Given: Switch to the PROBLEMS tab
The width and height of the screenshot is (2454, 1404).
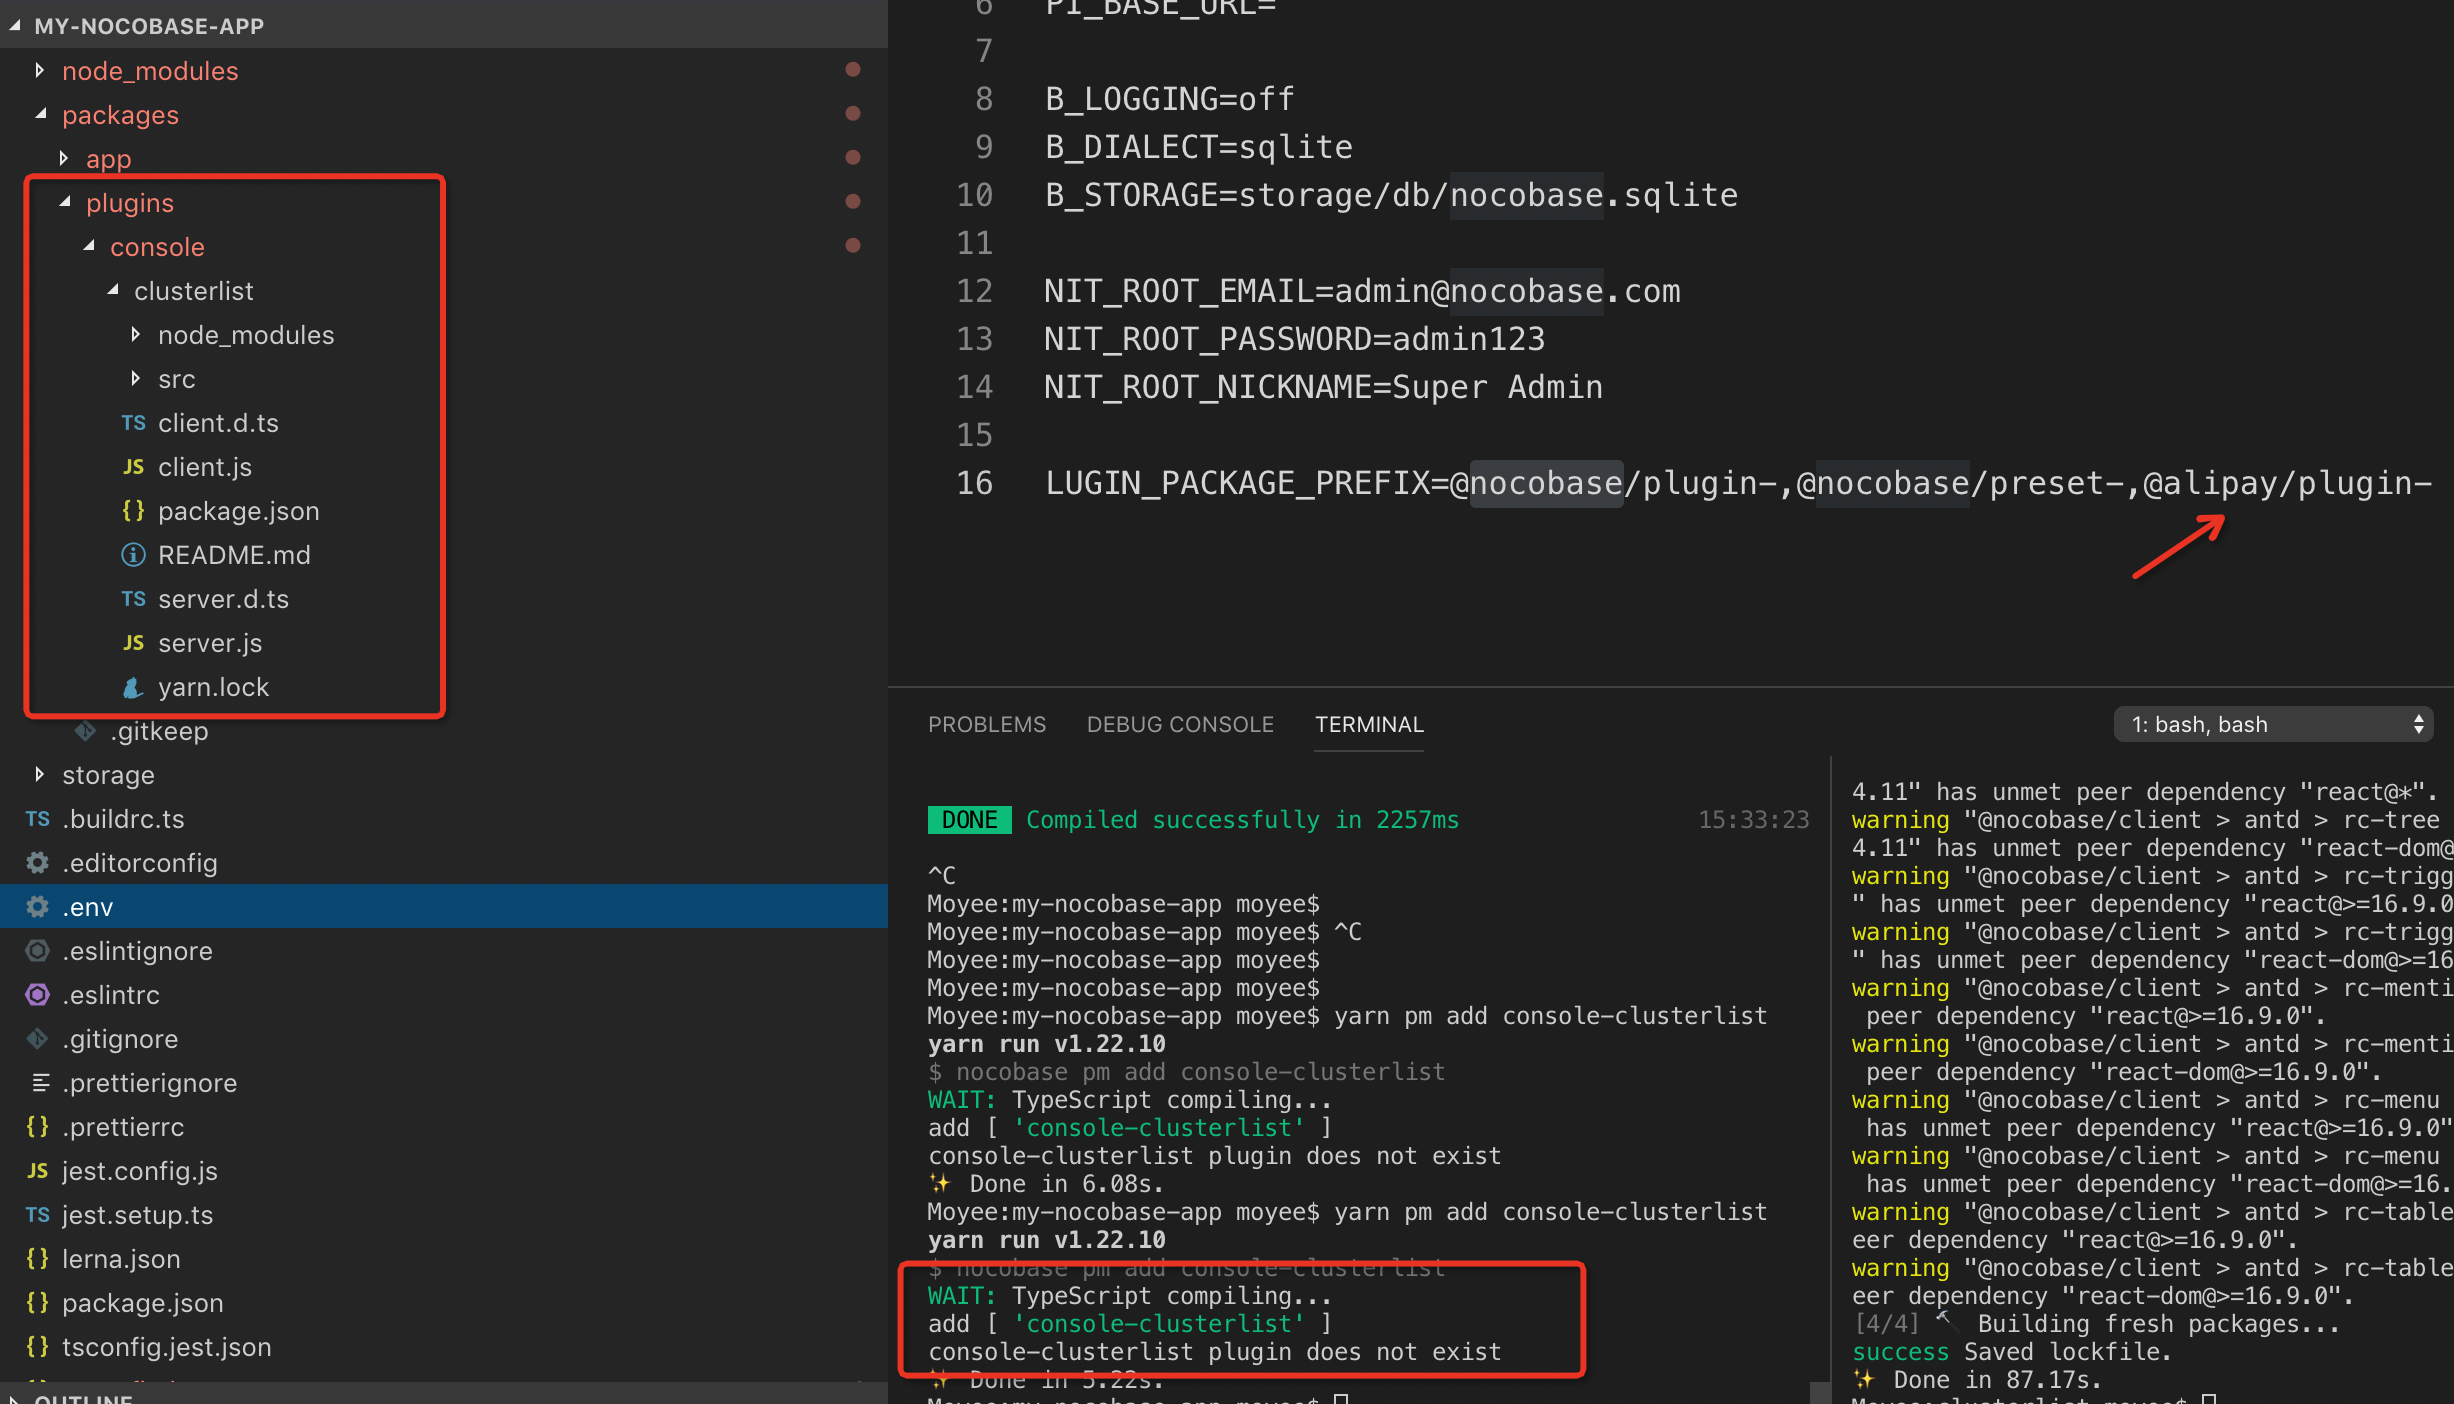Looking at the screenshot, I should pyautogui.click(x=987, y=724).
